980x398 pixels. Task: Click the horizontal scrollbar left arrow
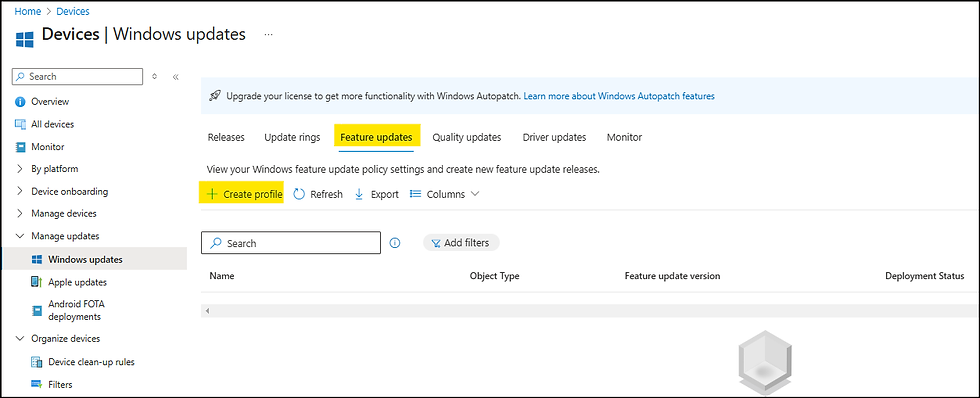[x=207, y=311]
